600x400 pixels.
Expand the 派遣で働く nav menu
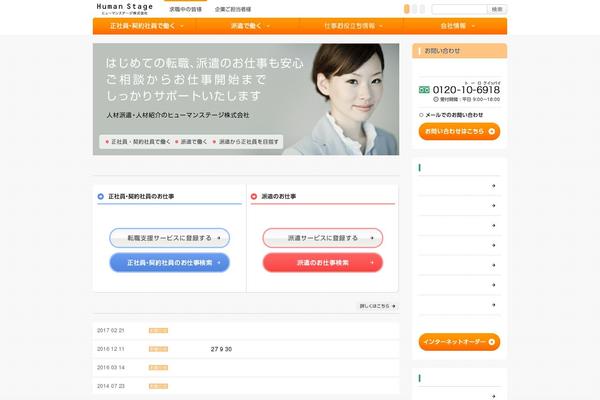point(248,26)
